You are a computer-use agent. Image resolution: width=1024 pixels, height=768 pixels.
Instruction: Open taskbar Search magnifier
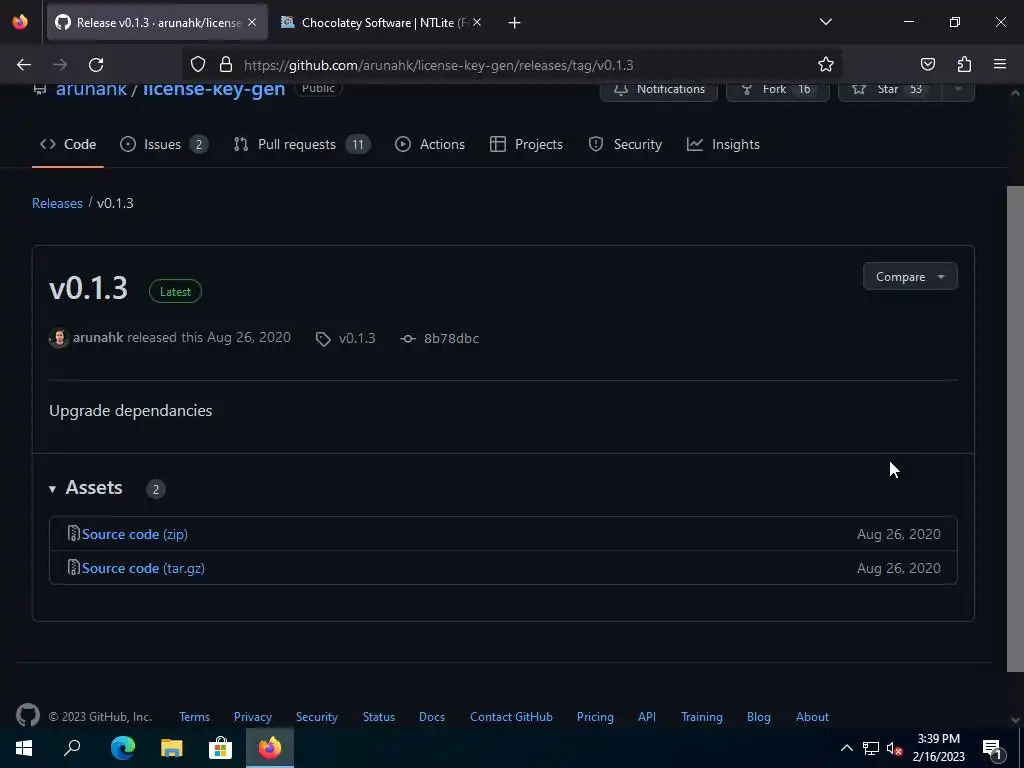72,748
